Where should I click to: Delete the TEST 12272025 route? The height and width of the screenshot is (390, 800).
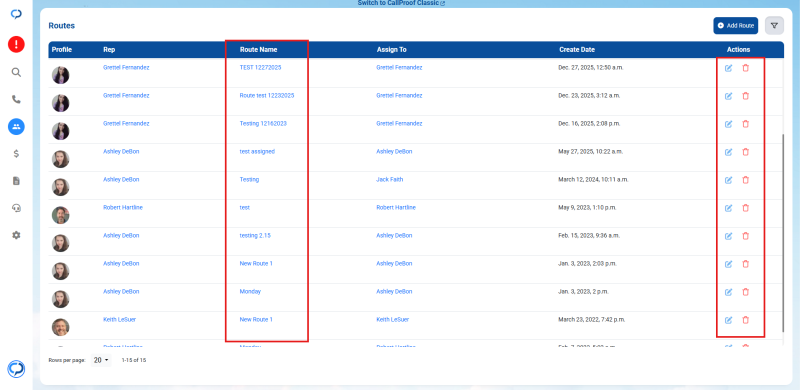745,68
